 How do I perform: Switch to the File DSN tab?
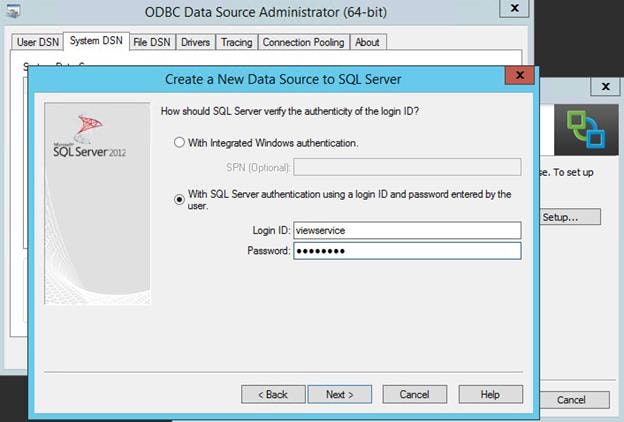[152, 42]
